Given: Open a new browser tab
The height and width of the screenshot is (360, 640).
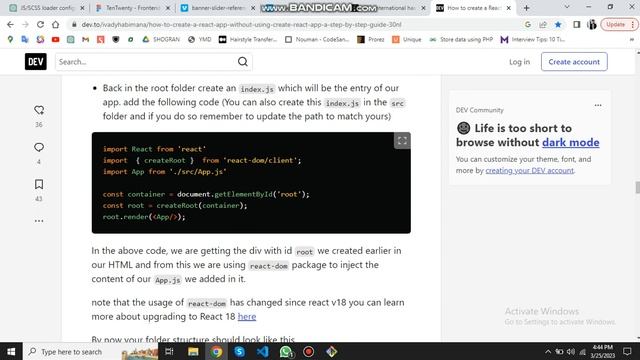Looking at the screenshot, I should point(527,8).
